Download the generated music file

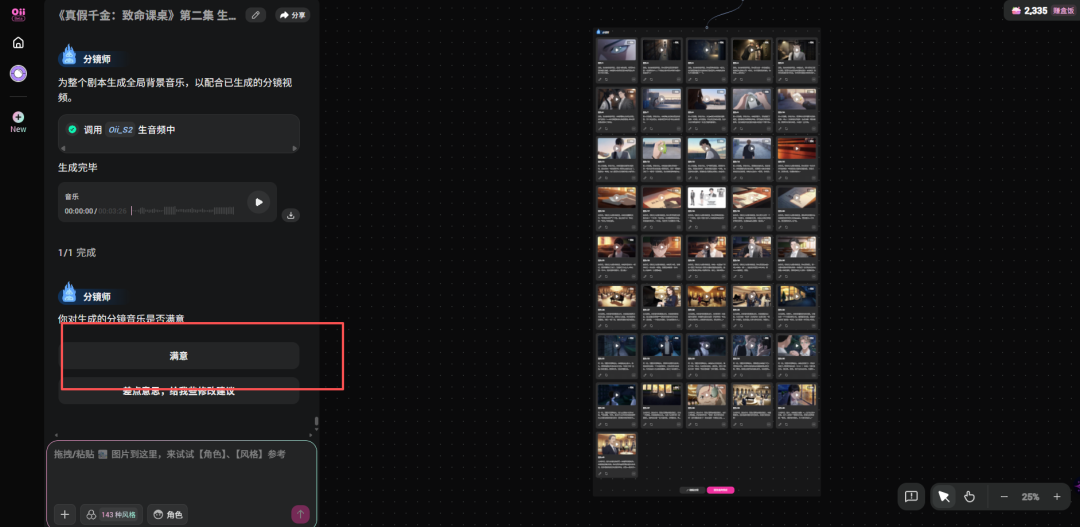[291, 215]
